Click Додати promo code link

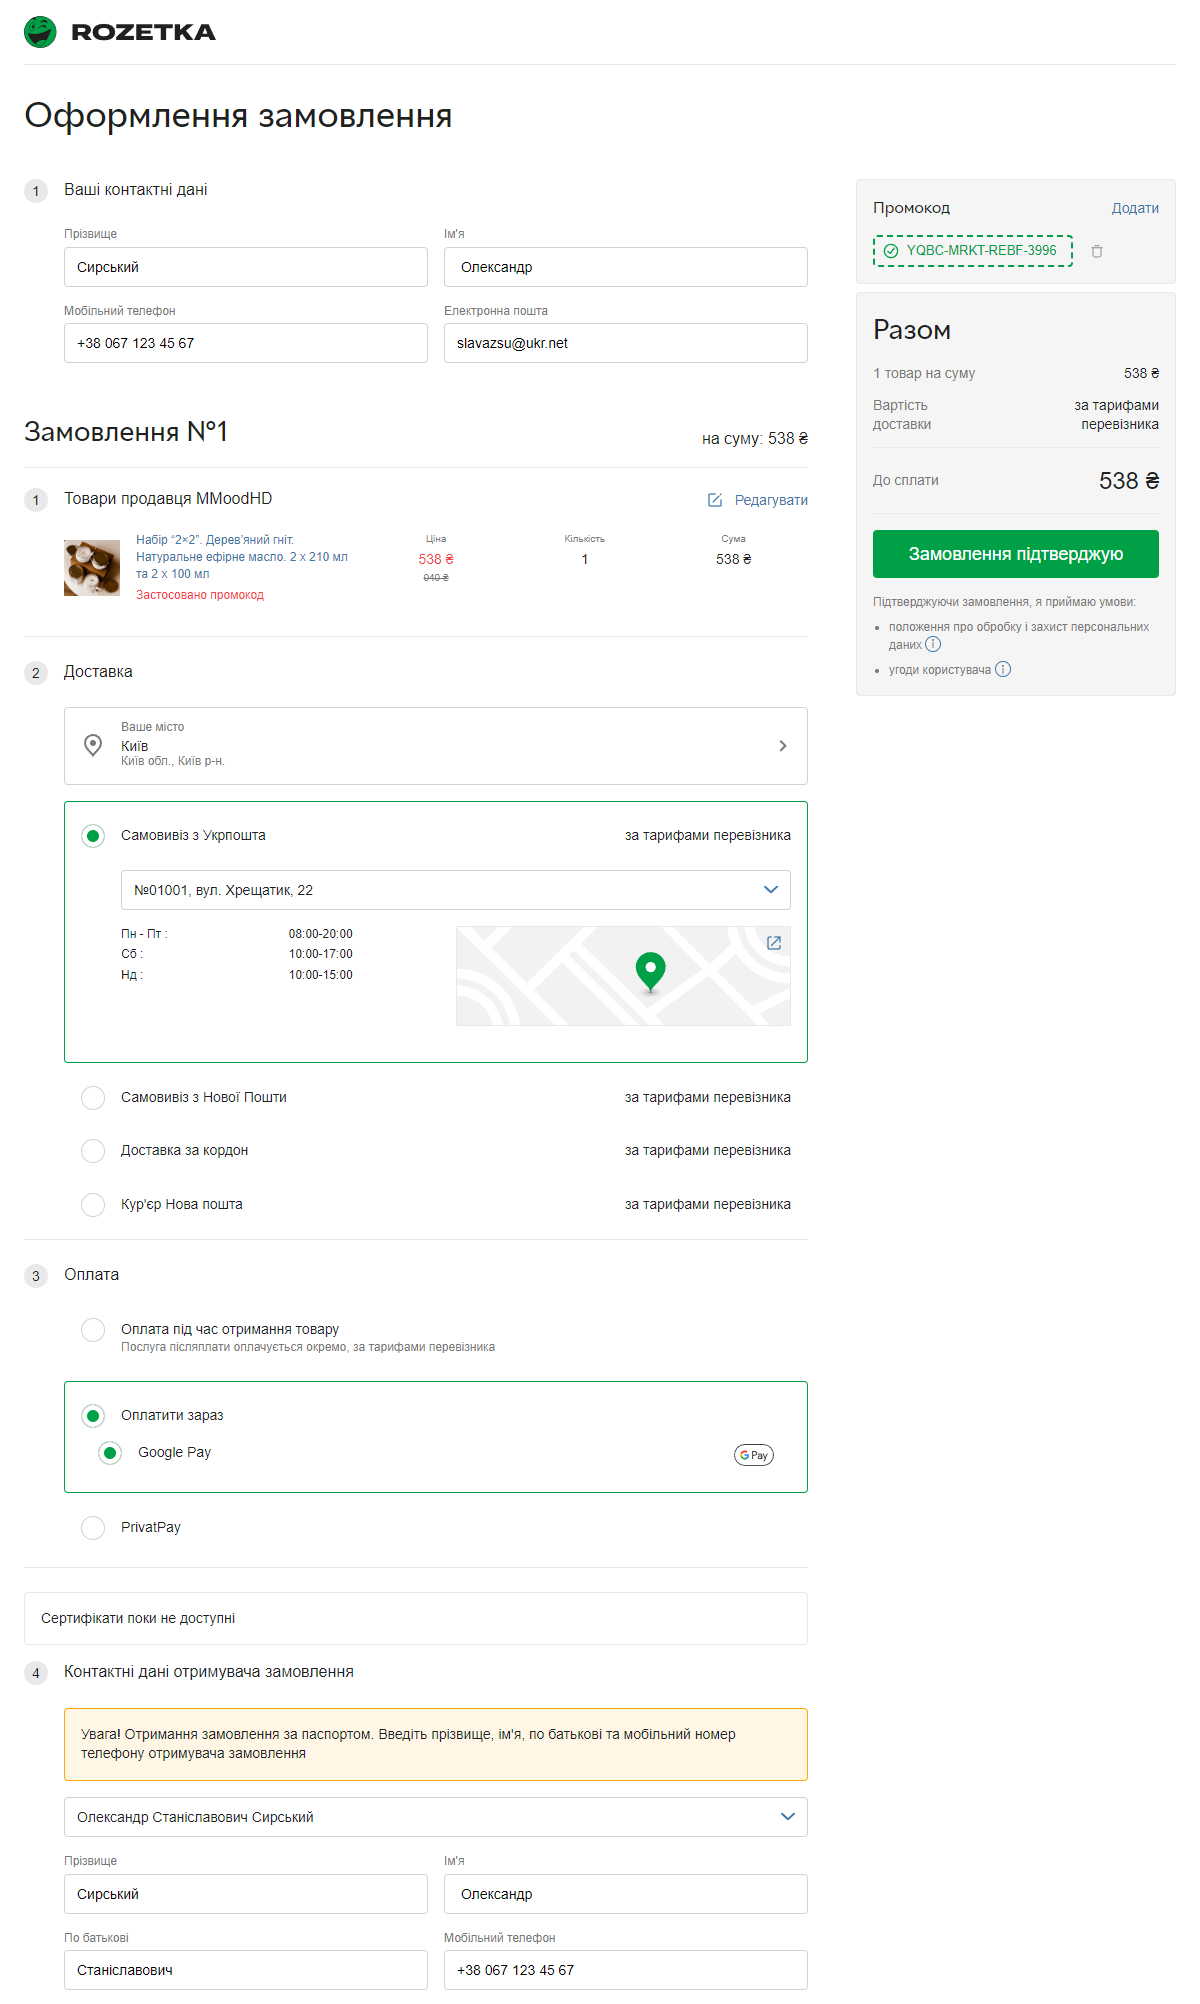[x=1135, y=208]
